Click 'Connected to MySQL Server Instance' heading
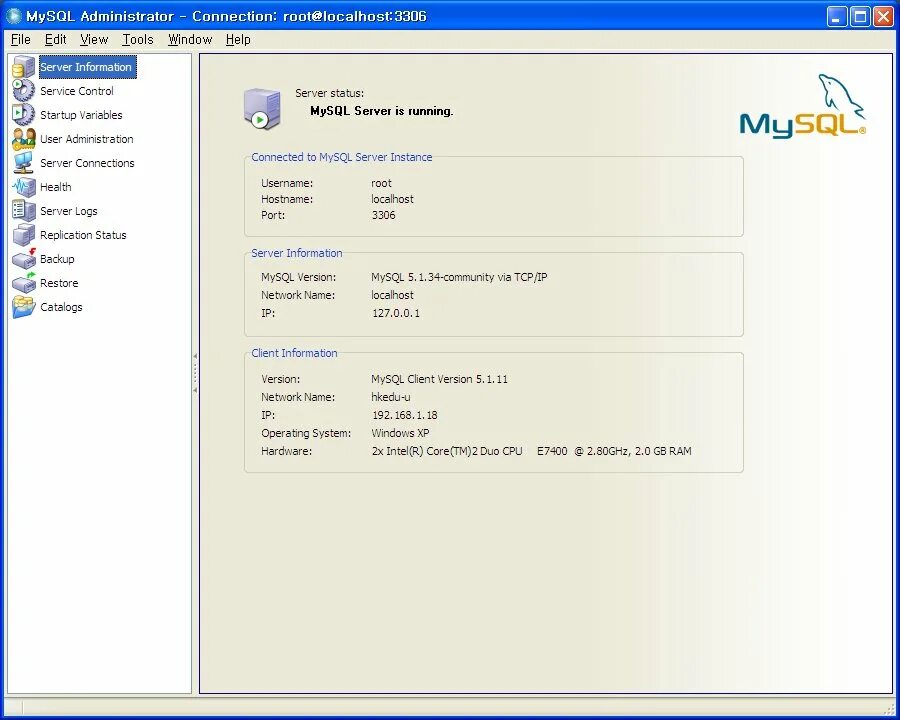900x720 pixels. (x=342, y=157)
